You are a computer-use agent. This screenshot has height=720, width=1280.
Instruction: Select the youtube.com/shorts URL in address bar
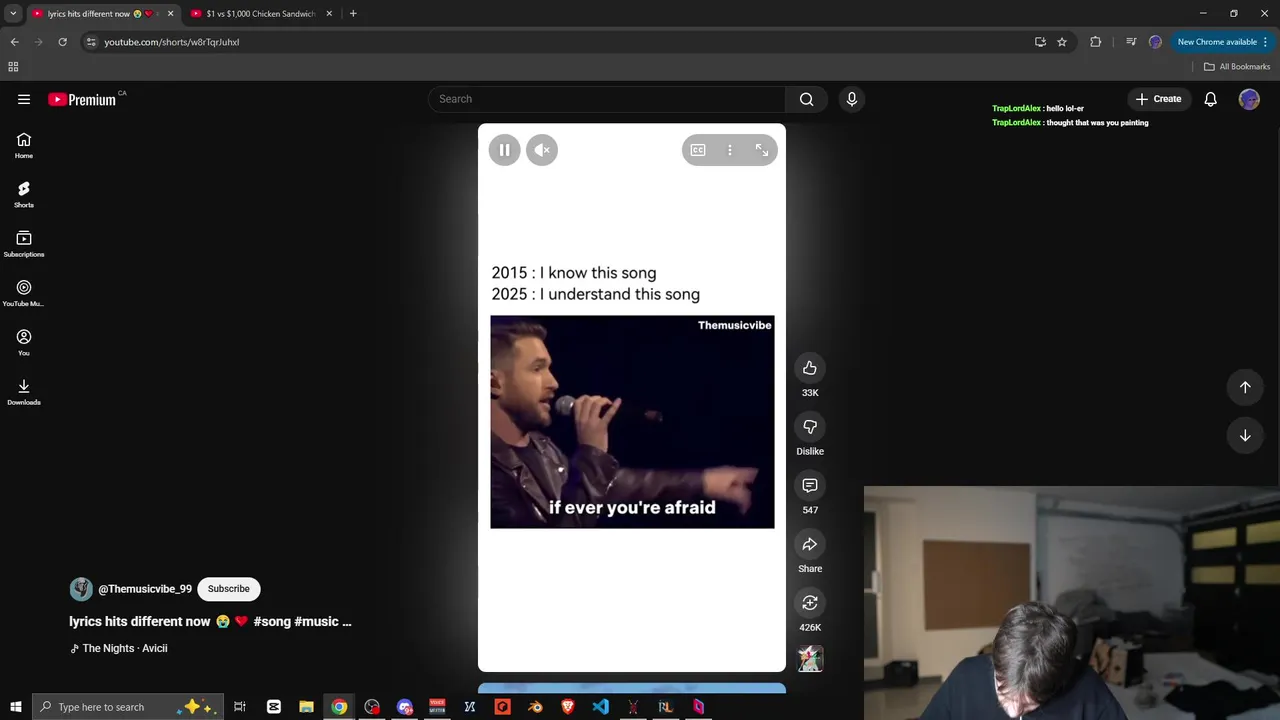pyautogui.click(x=172, y=42)
